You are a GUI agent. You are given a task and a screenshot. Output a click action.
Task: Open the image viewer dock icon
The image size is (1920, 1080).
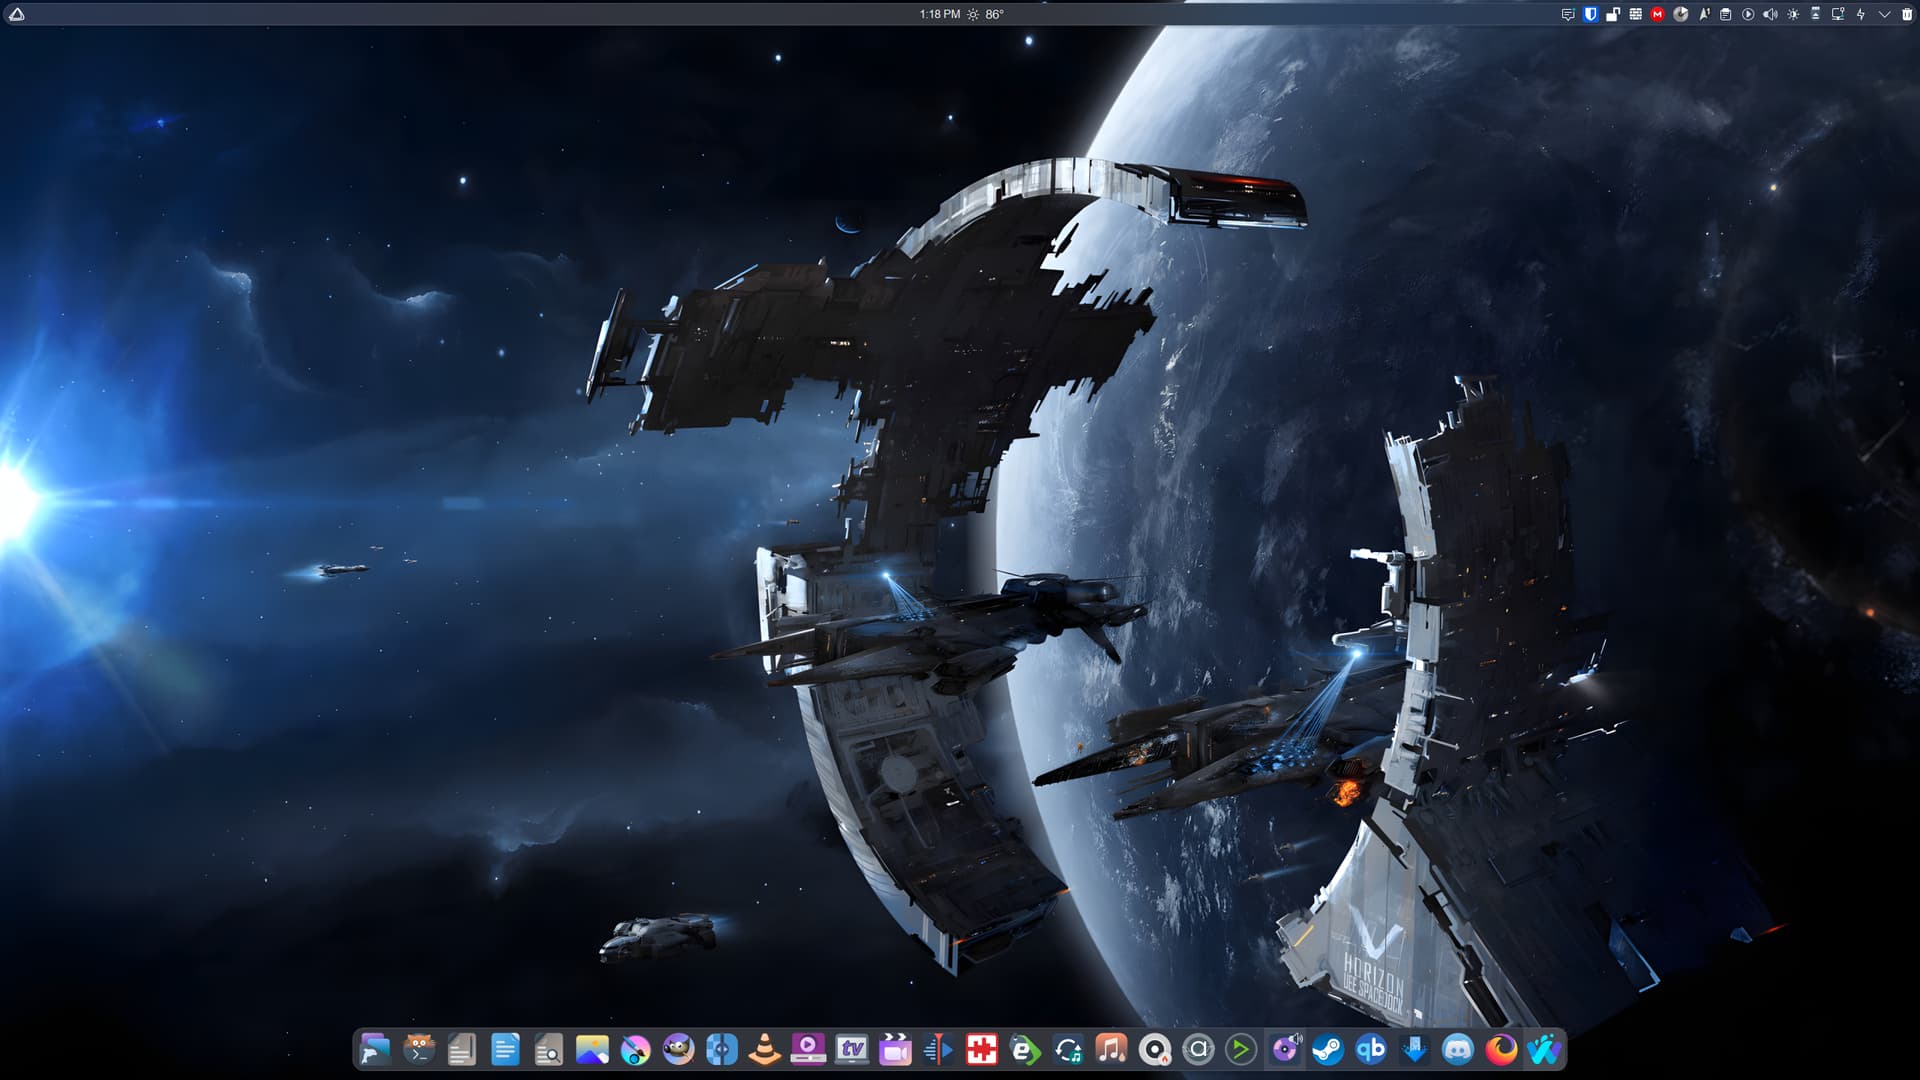(592, 1049)
